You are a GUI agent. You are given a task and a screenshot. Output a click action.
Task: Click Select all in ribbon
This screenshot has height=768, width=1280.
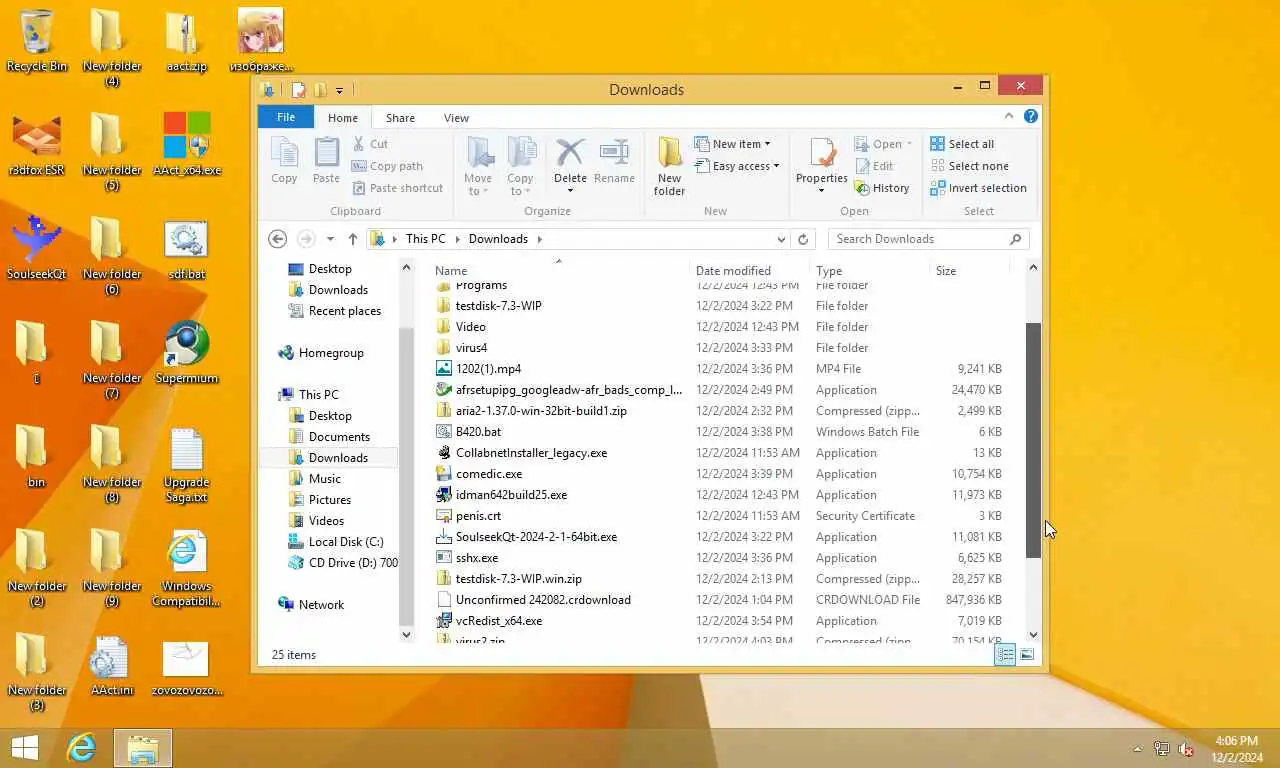click(x=962, y=144)
